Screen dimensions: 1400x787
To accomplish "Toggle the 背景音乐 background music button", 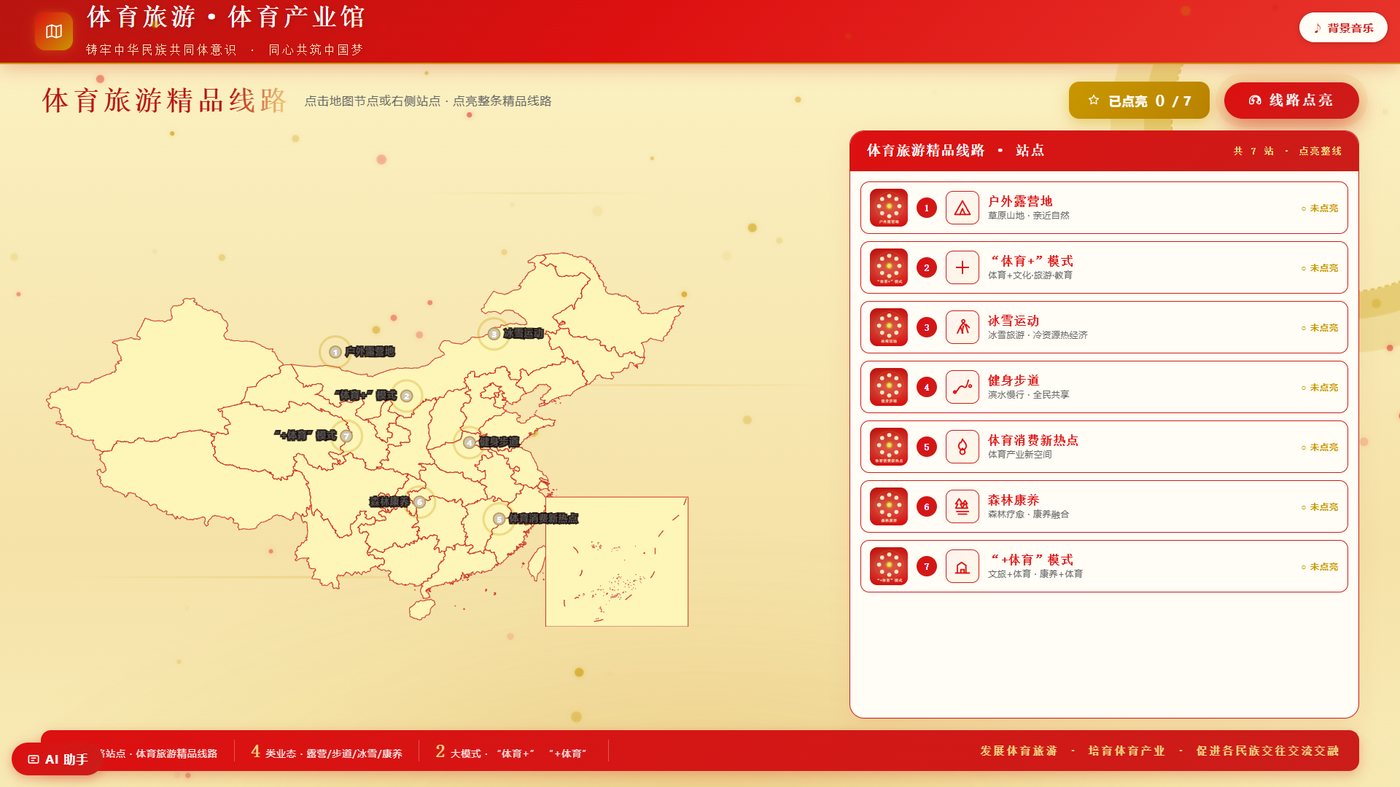I will (x=1343, y=28).
